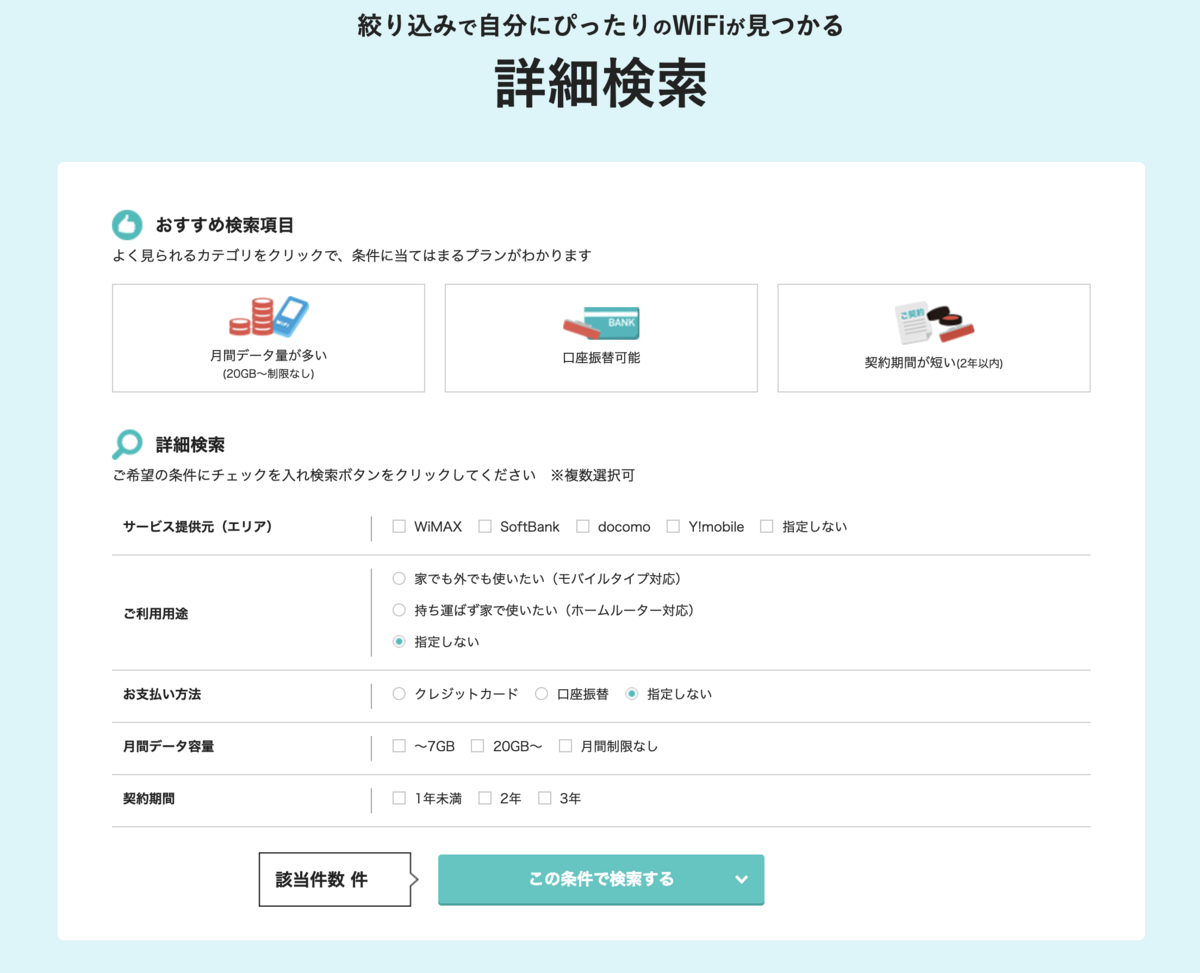
Task: Click the サービス提供元（エリア） row label
Action: [198, 526]
